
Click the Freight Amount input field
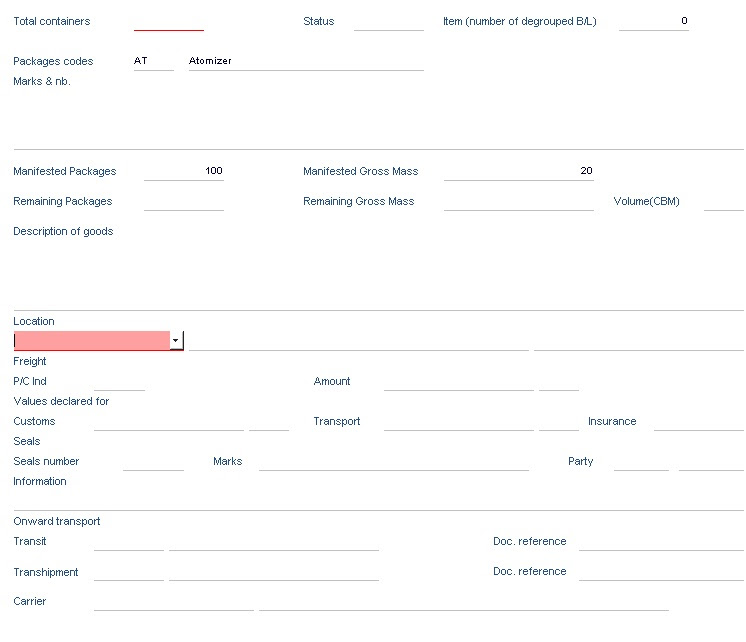tap(458, 381)
